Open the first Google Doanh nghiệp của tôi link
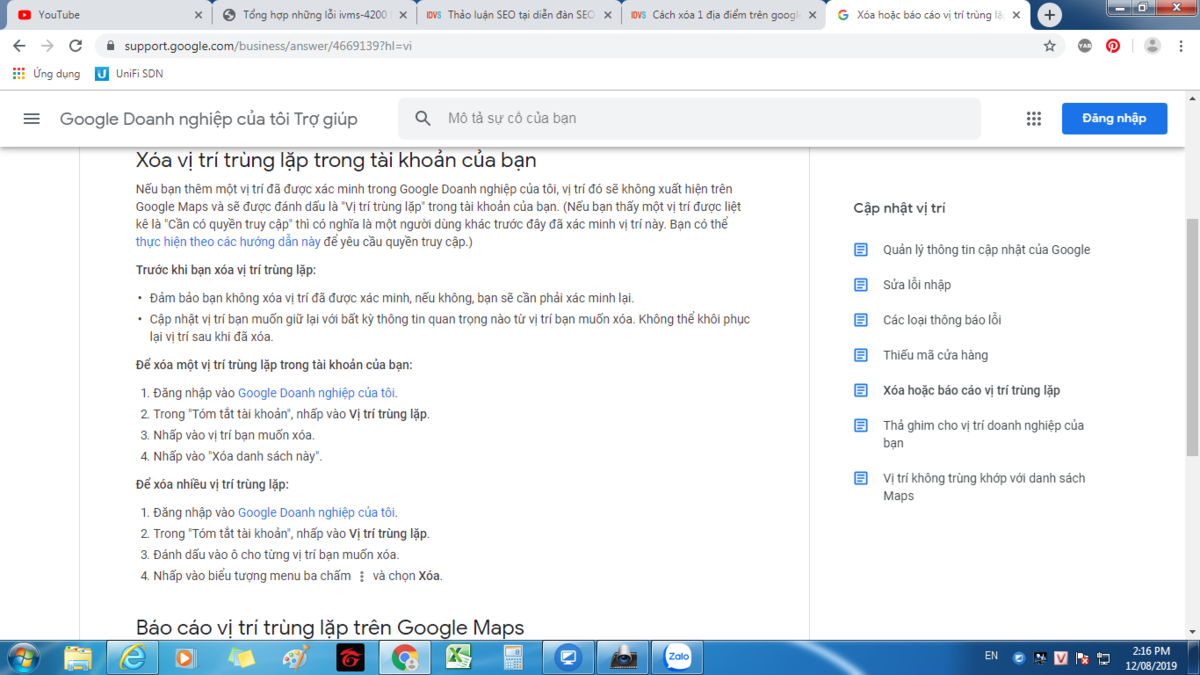This screenshot has width=1200, height=675. coord(316,393)
